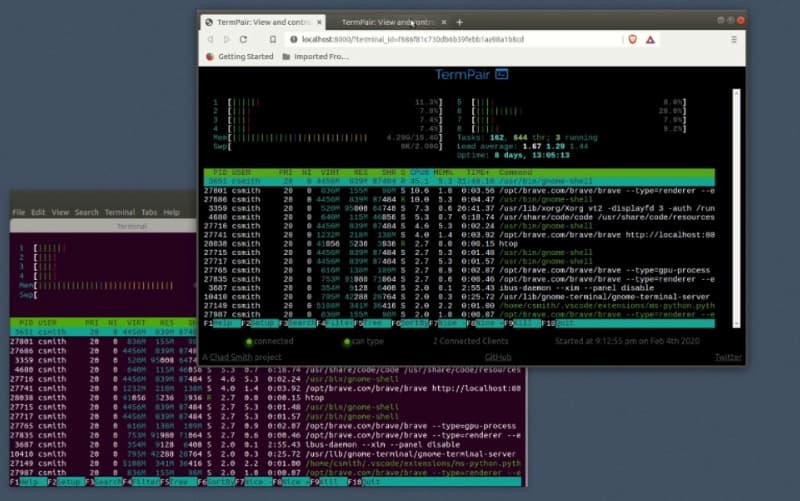
Task: Click the TermPair page scrollbar
Action: tap(736, 208)
